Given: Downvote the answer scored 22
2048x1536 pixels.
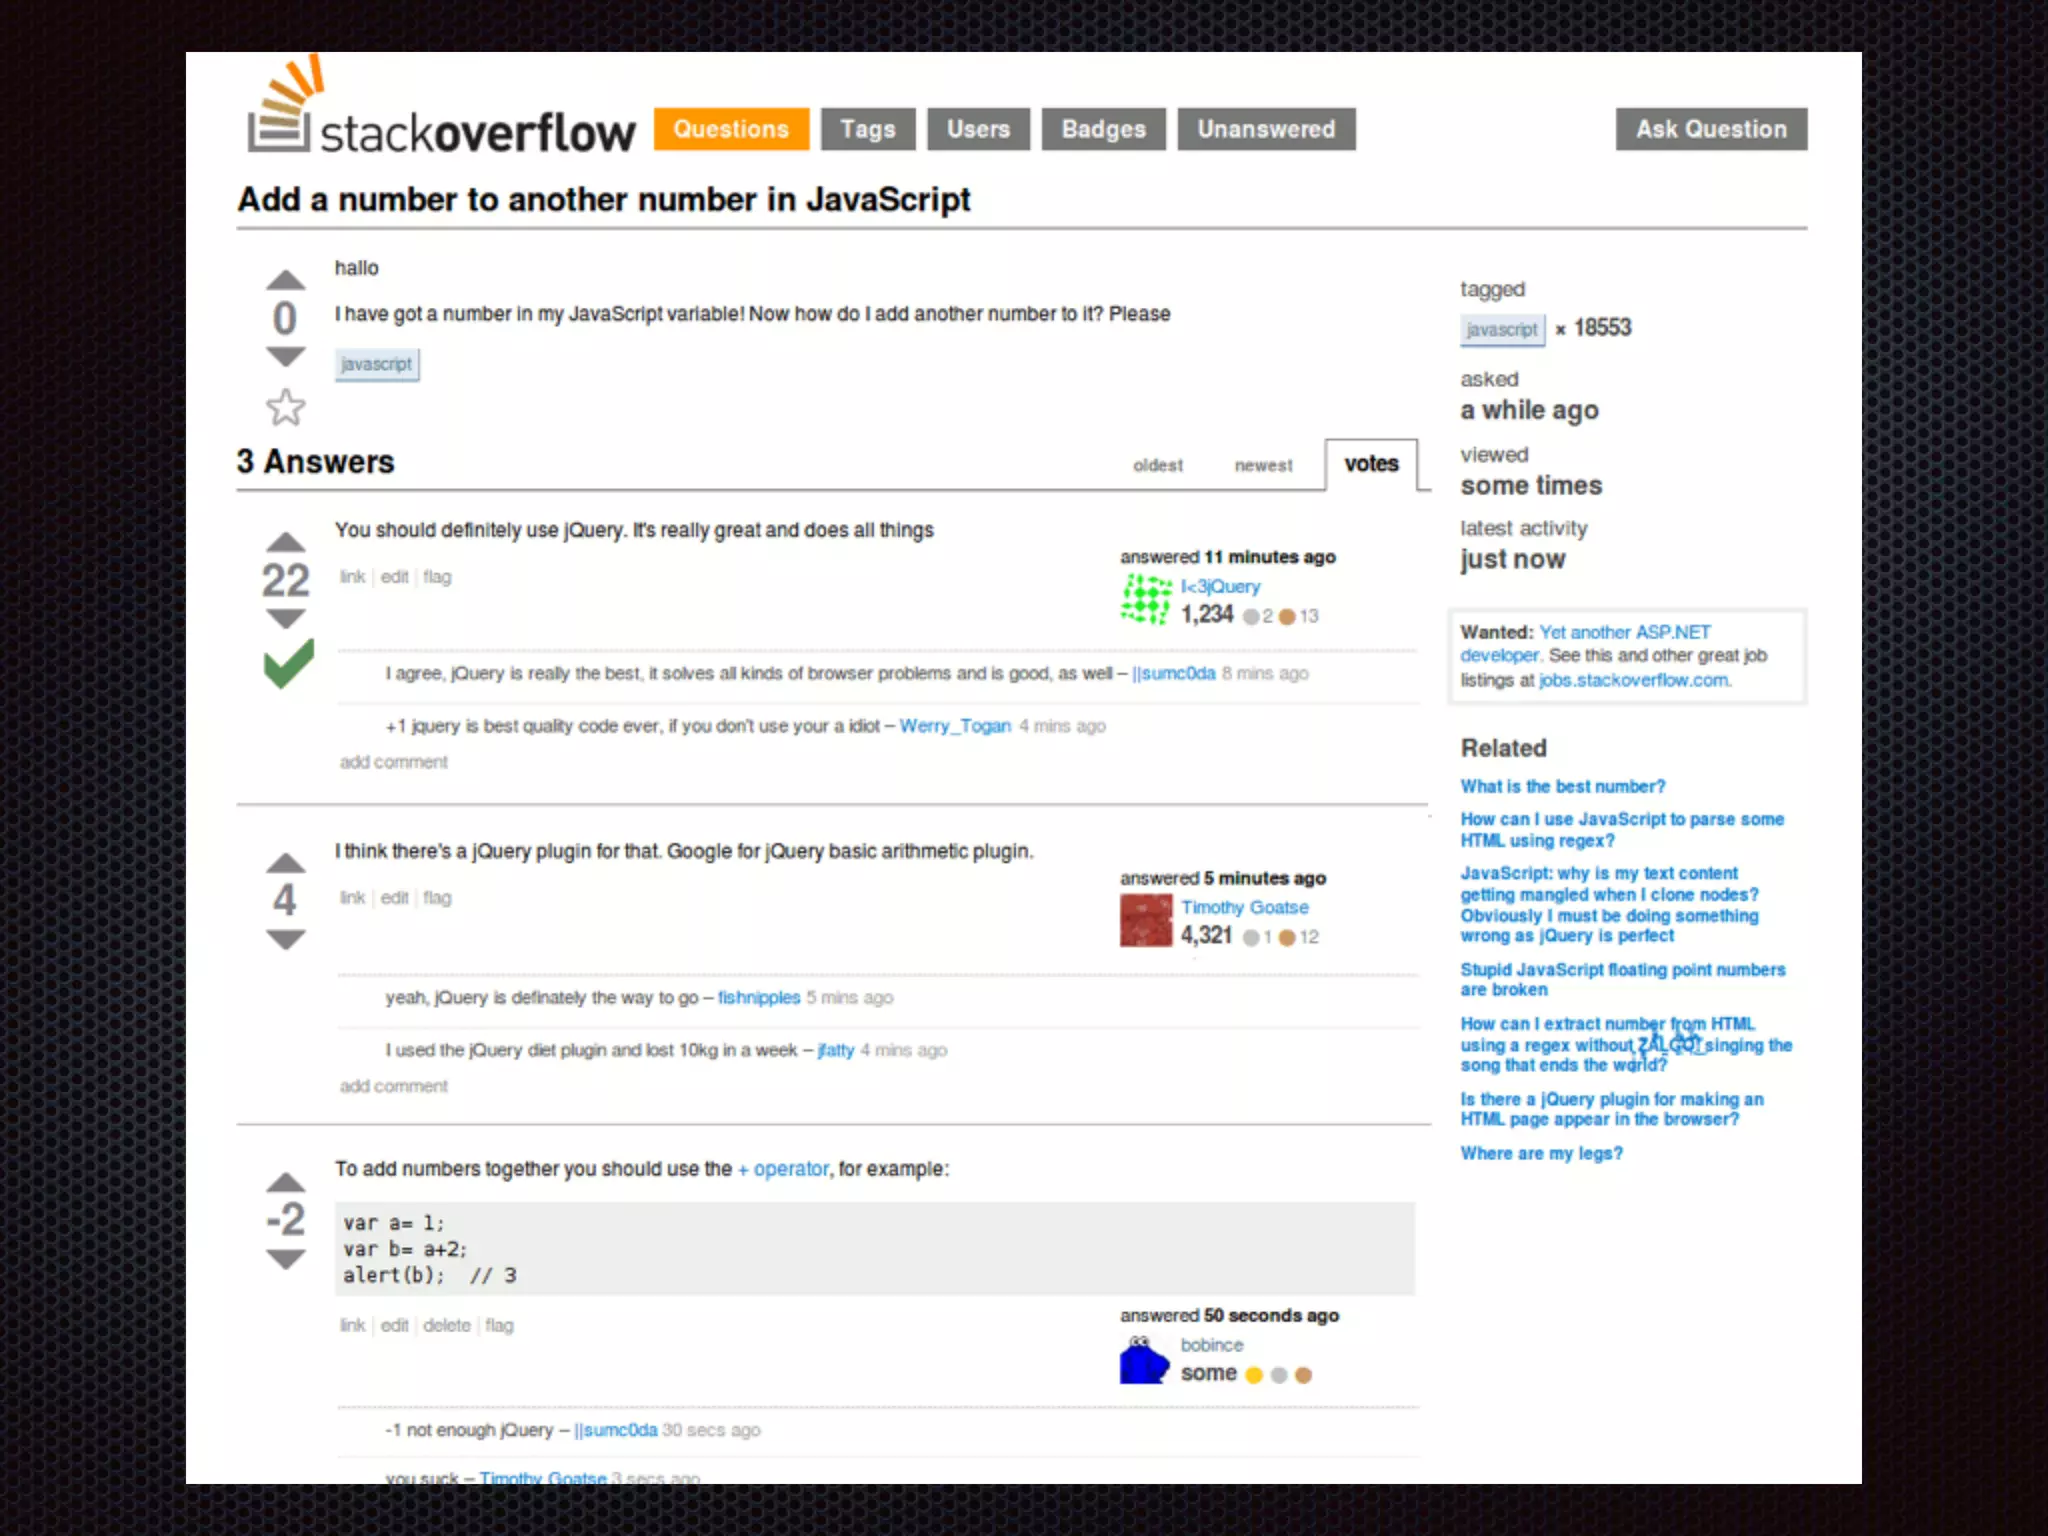Looking at the screenshot, I should pos(285,619).
